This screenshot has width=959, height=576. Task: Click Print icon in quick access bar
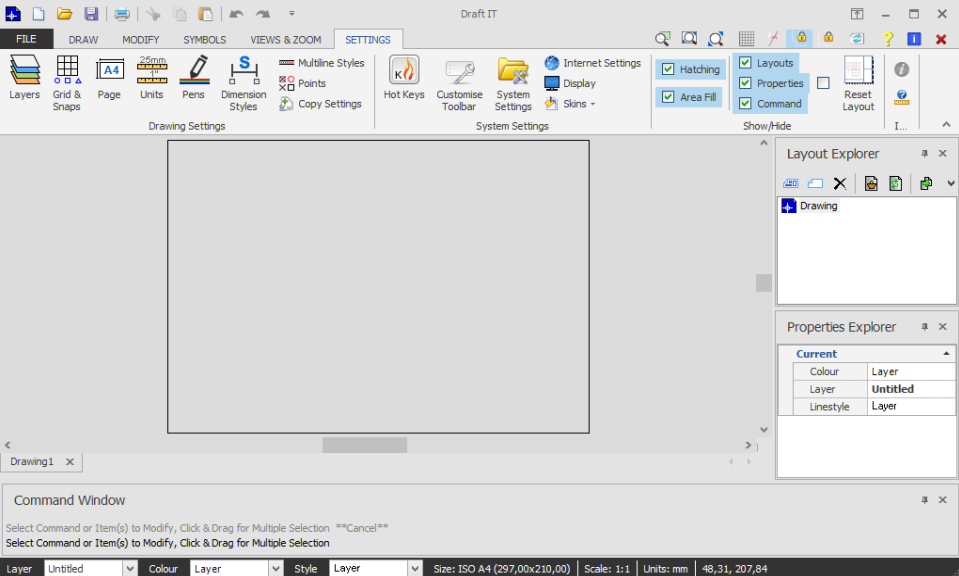[x=122, y=13]
